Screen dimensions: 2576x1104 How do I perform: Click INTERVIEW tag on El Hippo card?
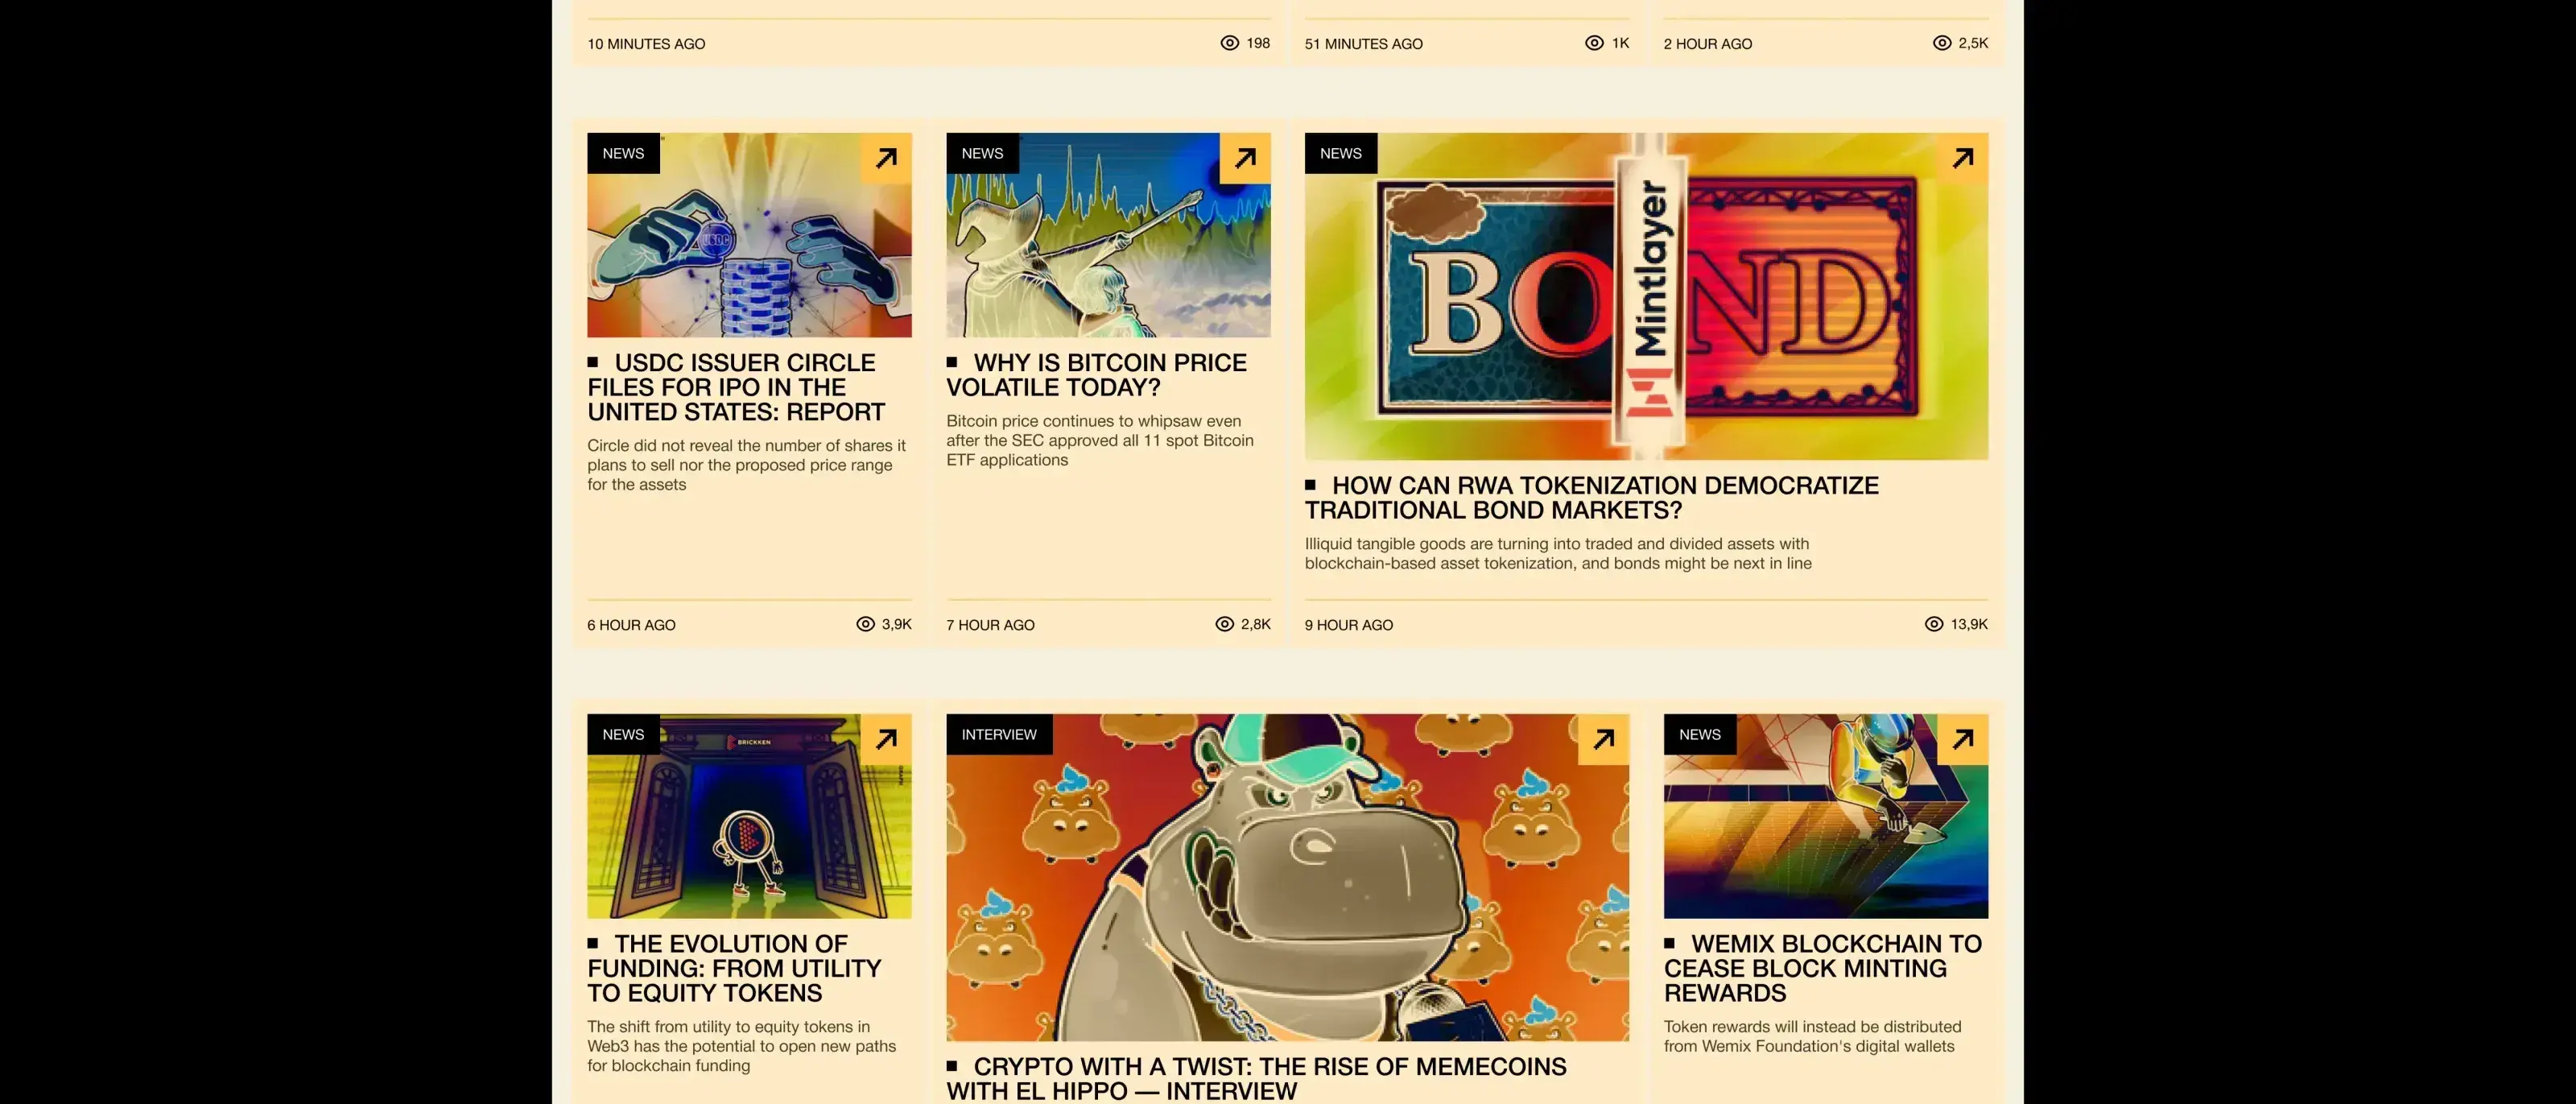tap(999, 734)
